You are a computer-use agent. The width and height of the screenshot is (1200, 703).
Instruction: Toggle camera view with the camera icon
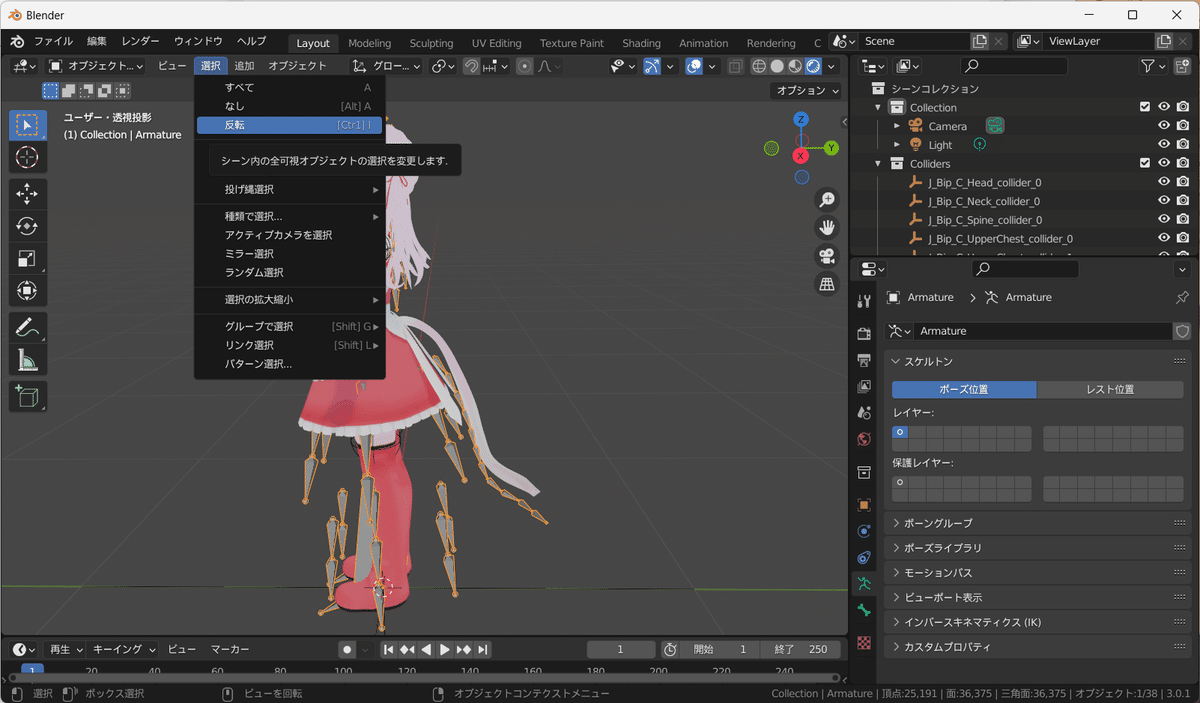[x=827, y=256]
